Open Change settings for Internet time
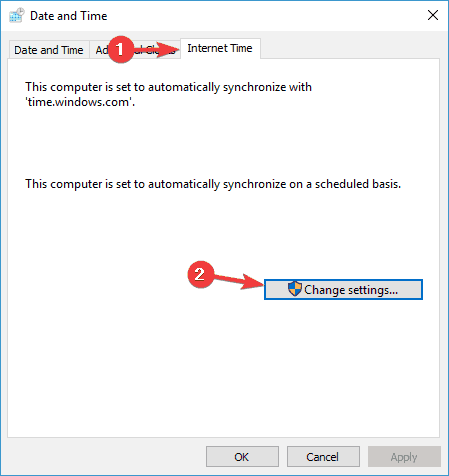Image resolution: width=449 pixels, height=476 pixels. [343, 290]
